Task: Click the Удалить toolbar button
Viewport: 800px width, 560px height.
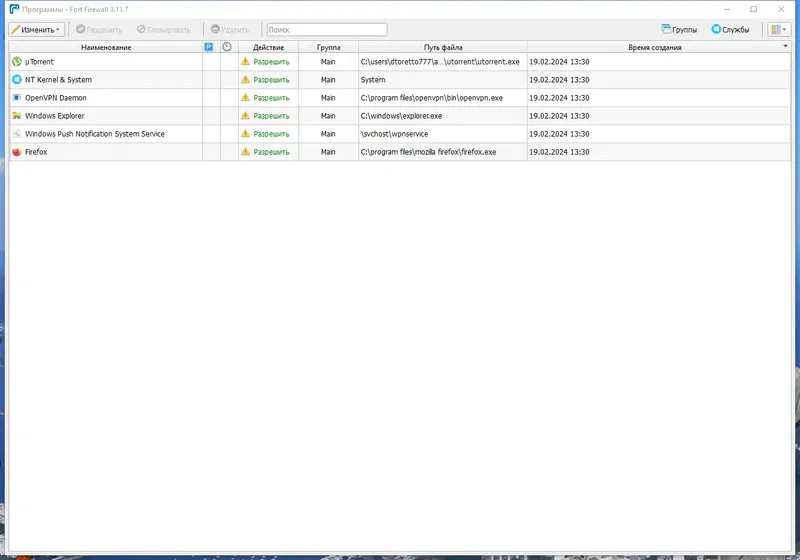Action: [230, 30]
